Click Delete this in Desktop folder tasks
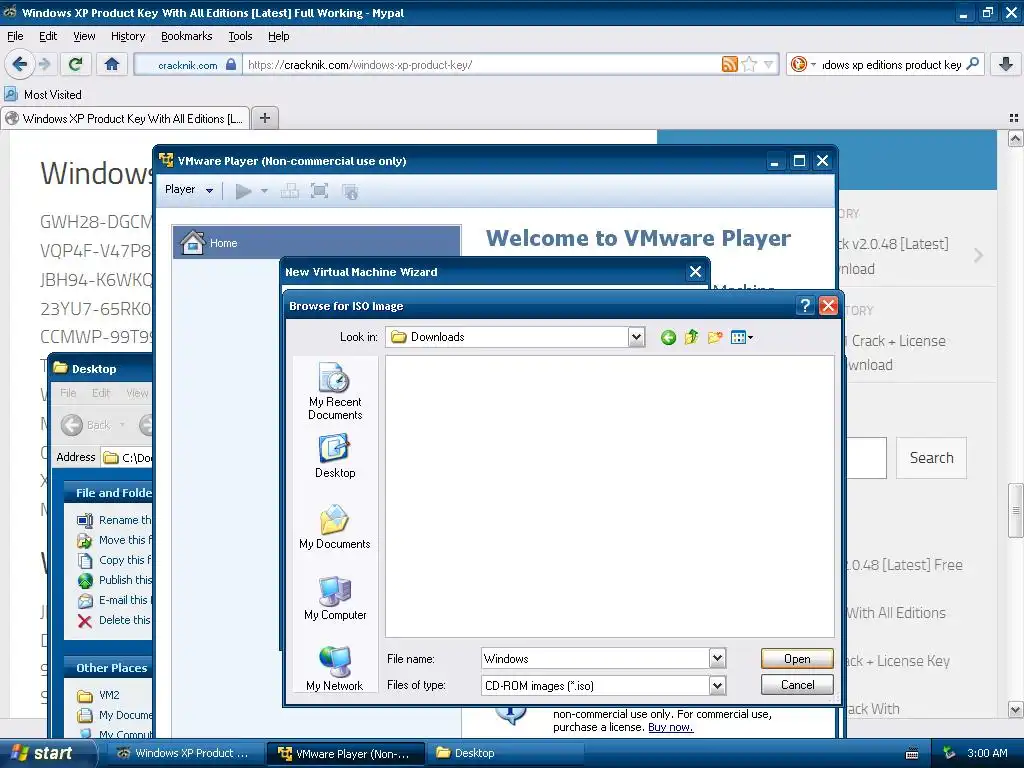This screenshot has height=768, width=1024. [114, 620]
